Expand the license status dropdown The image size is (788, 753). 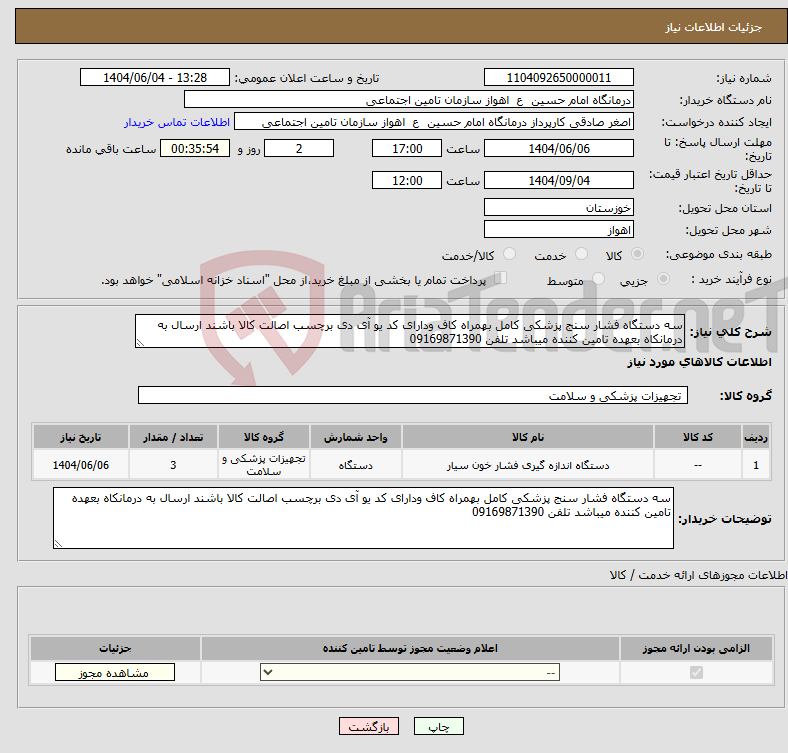click(410, 673)
